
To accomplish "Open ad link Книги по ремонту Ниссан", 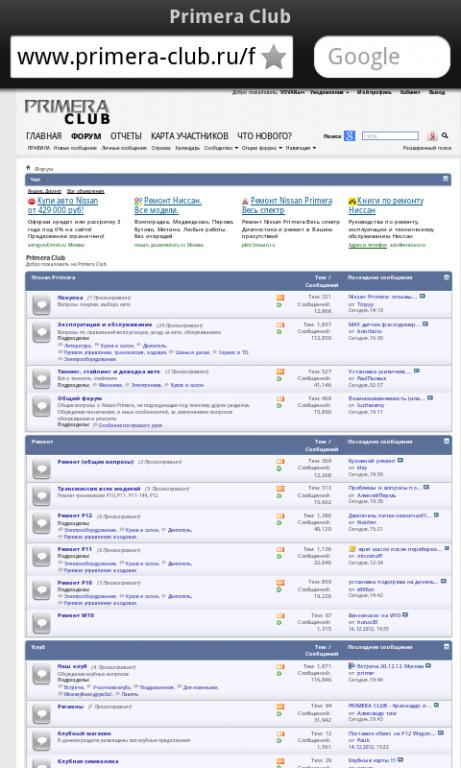I will pyautogui.click(x=386, y=205).
